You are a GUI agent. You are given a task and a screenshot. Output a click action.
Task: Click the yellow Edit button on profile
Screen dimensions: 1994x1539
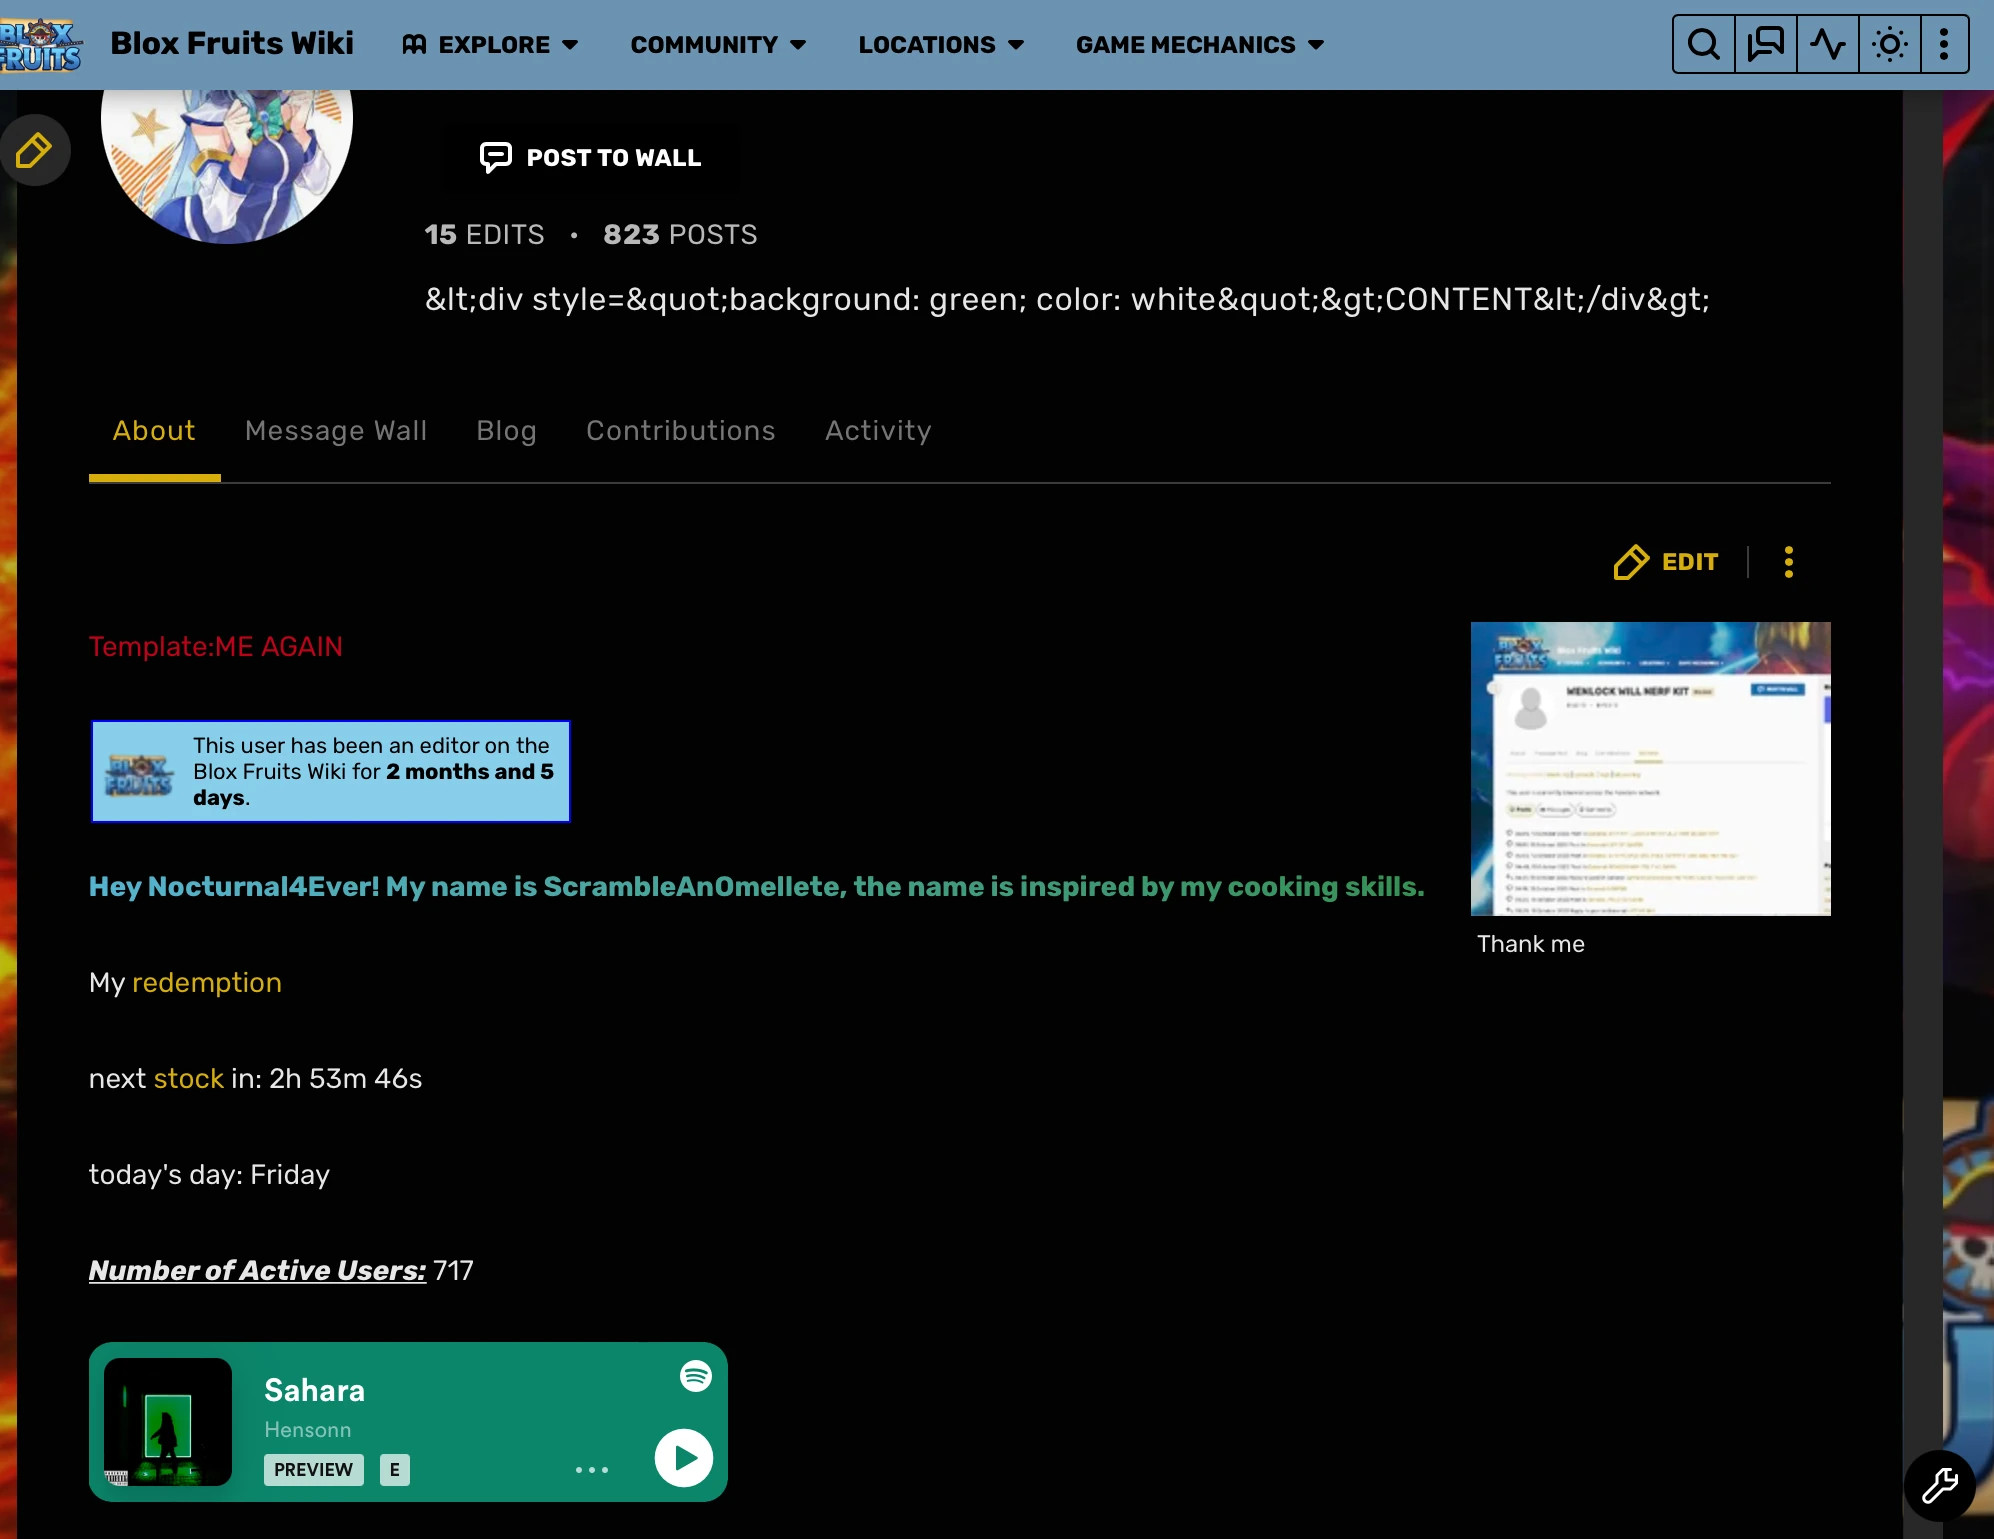(1666, 562)
